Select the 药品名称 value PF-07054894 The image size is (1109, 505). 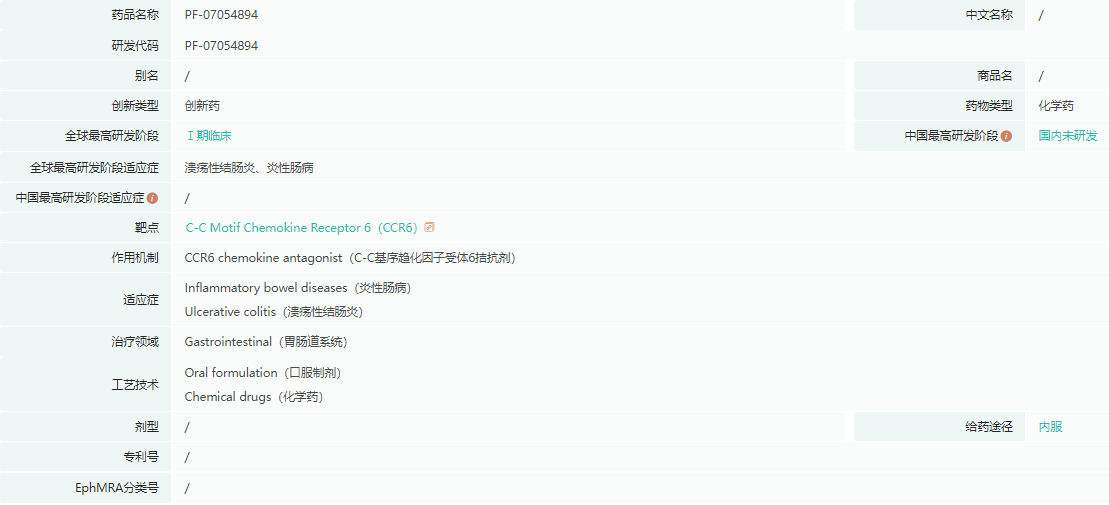pos(221,15)
